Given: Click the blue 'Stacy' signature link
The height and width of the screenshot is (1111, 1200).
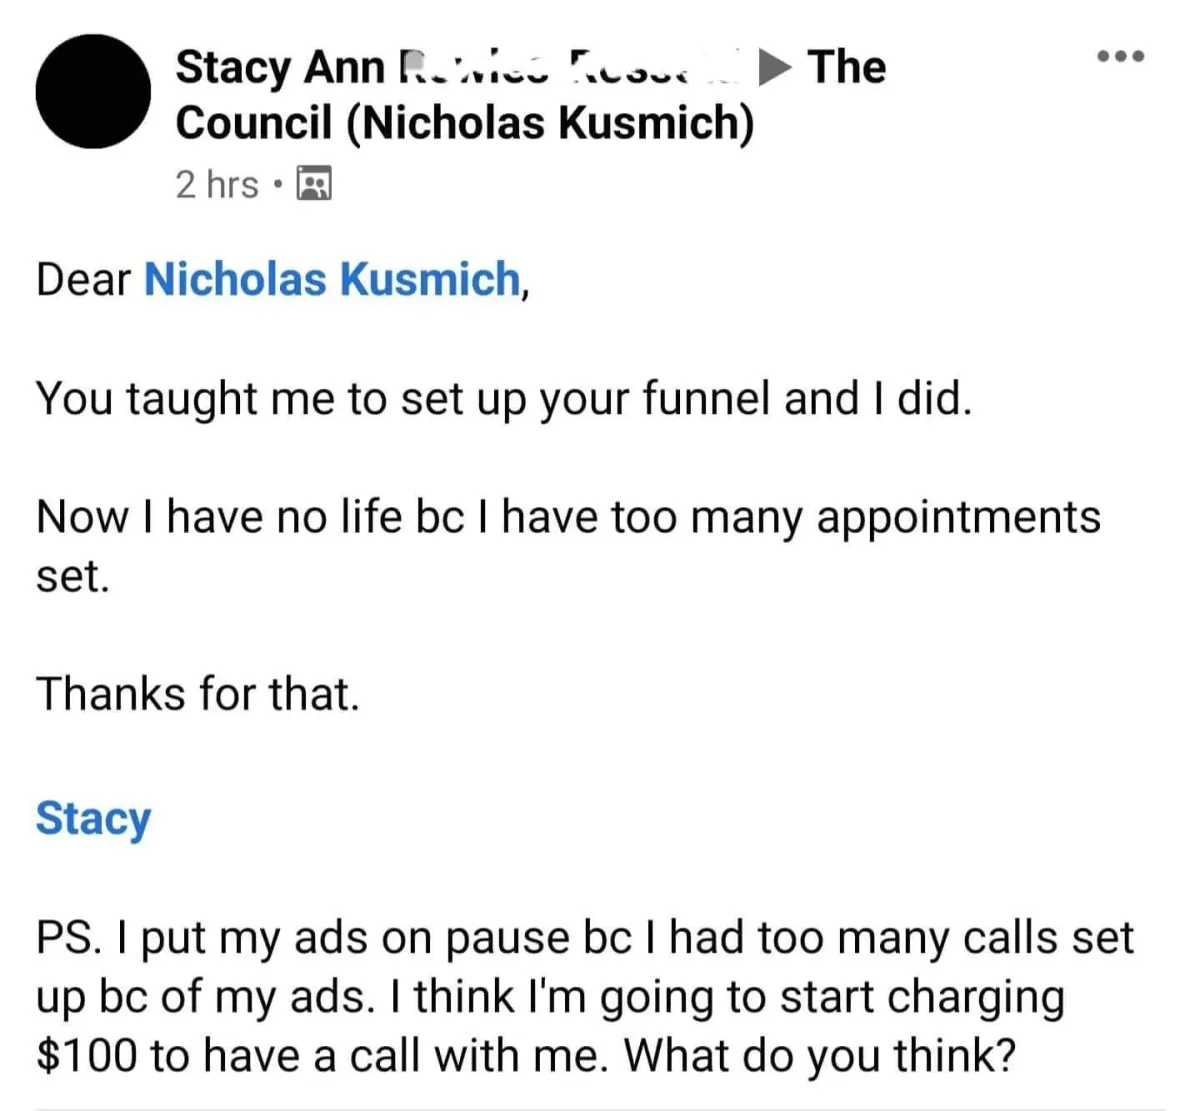Looking at the screenshot, I should 93,818.
